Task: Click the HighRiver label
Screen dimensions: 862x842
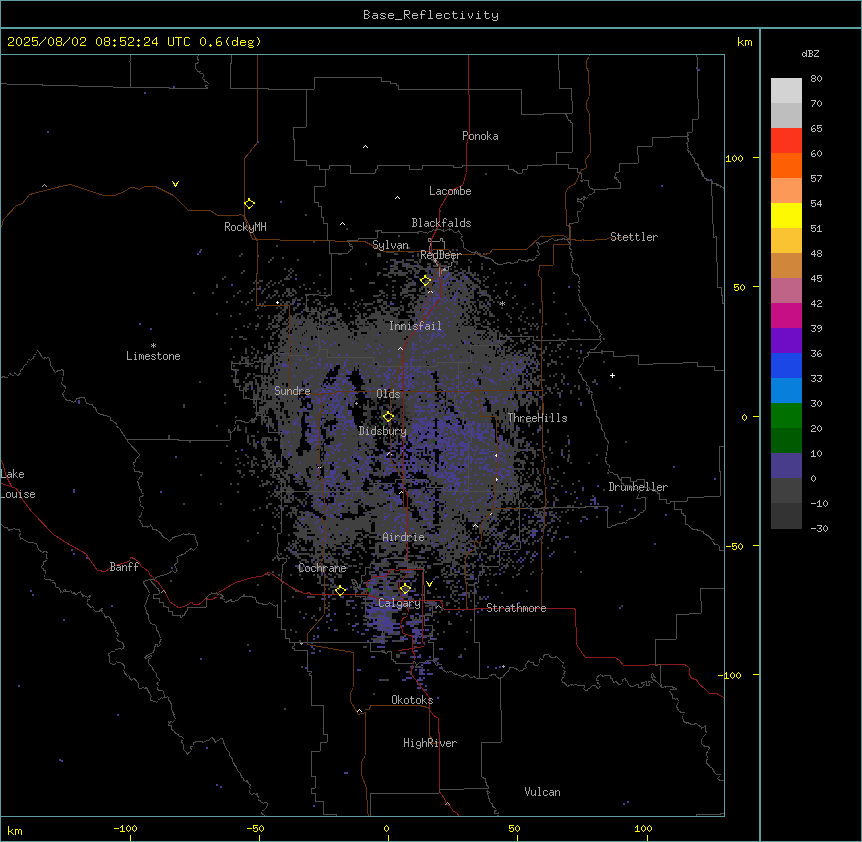Action: 430,743
